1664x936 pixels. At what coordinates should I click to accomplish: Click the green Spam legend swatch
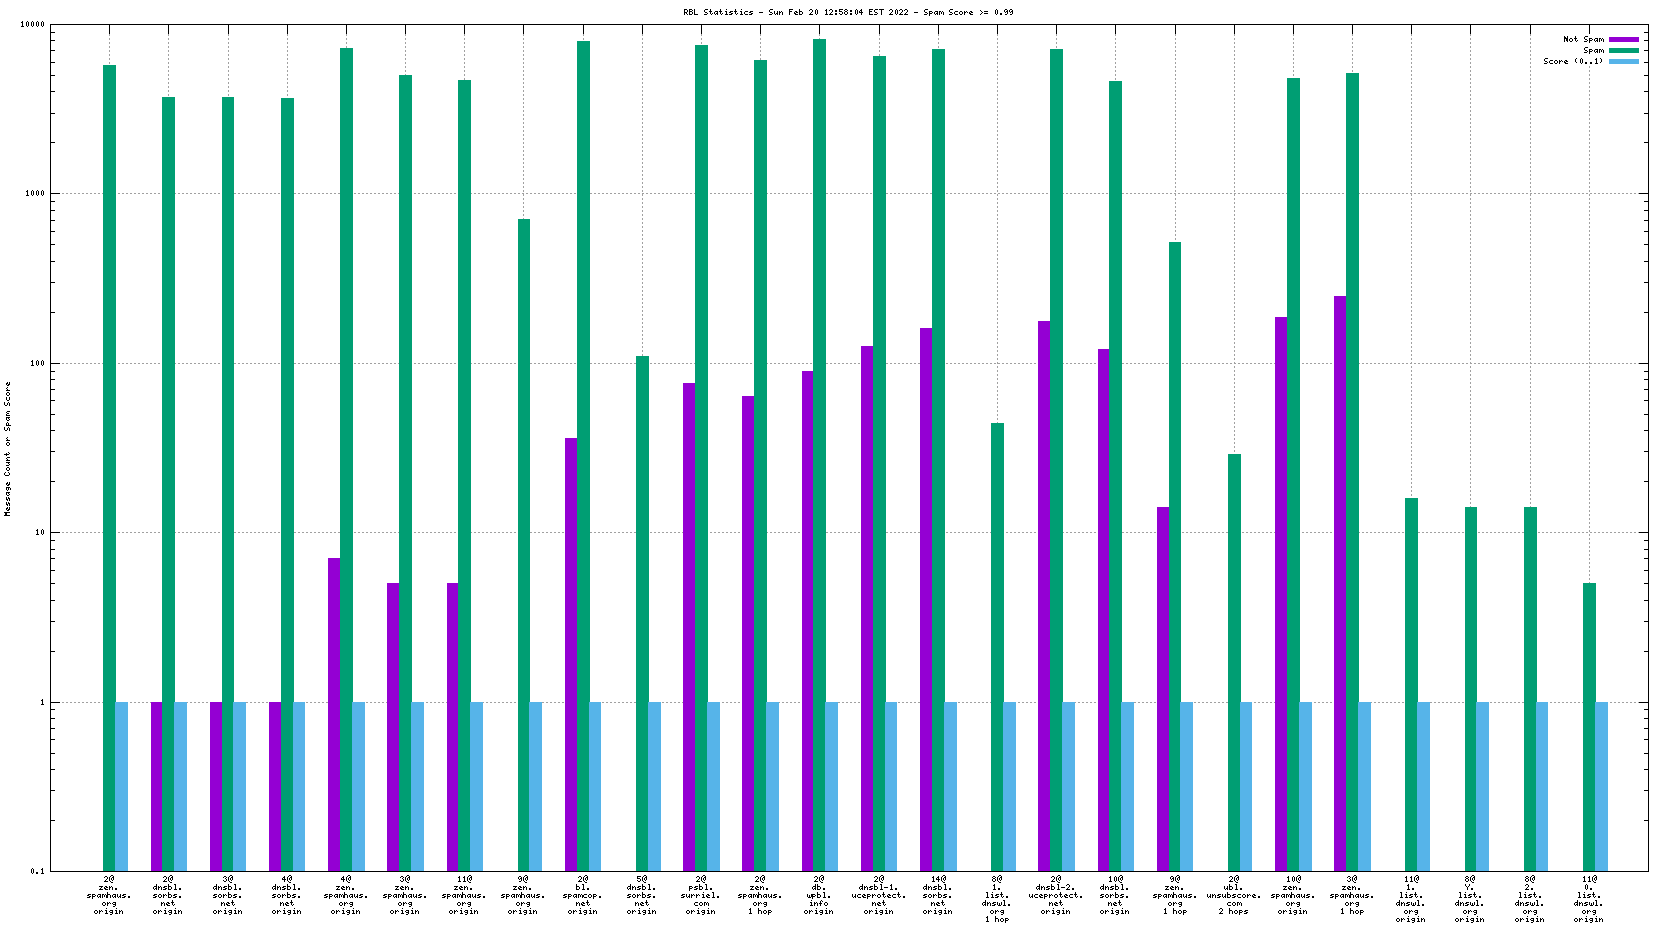[x=1623, y=51]
